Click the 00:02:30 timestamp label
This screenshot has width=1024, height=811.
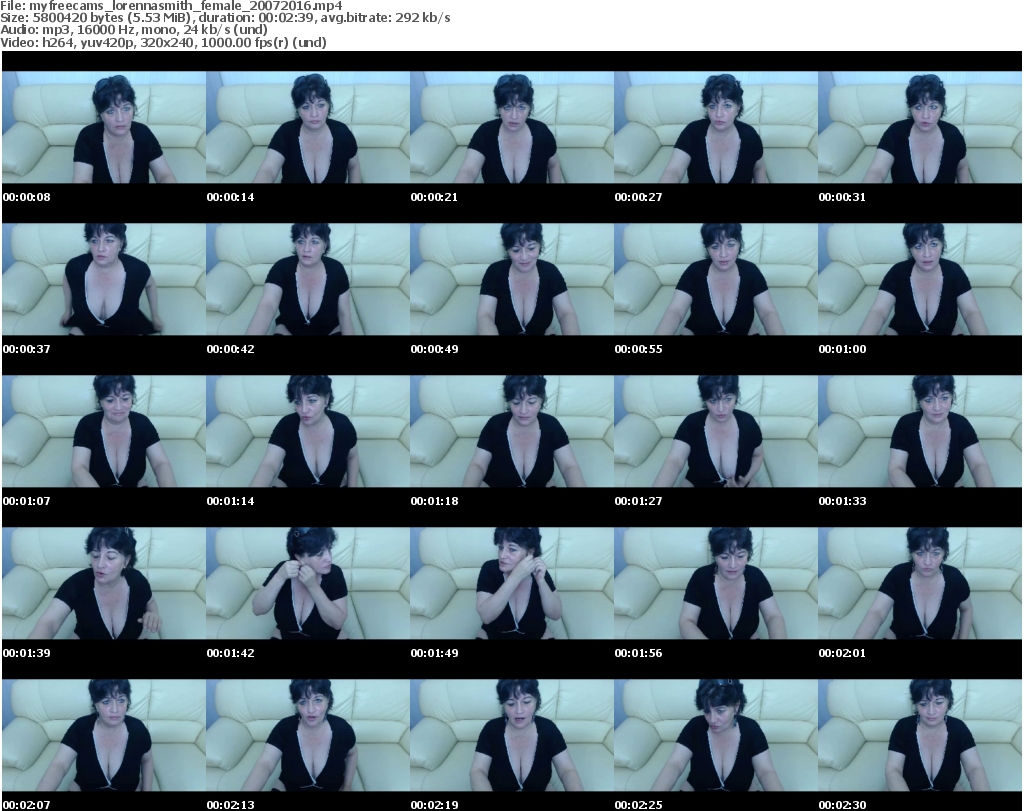click(x=842, y=805)
